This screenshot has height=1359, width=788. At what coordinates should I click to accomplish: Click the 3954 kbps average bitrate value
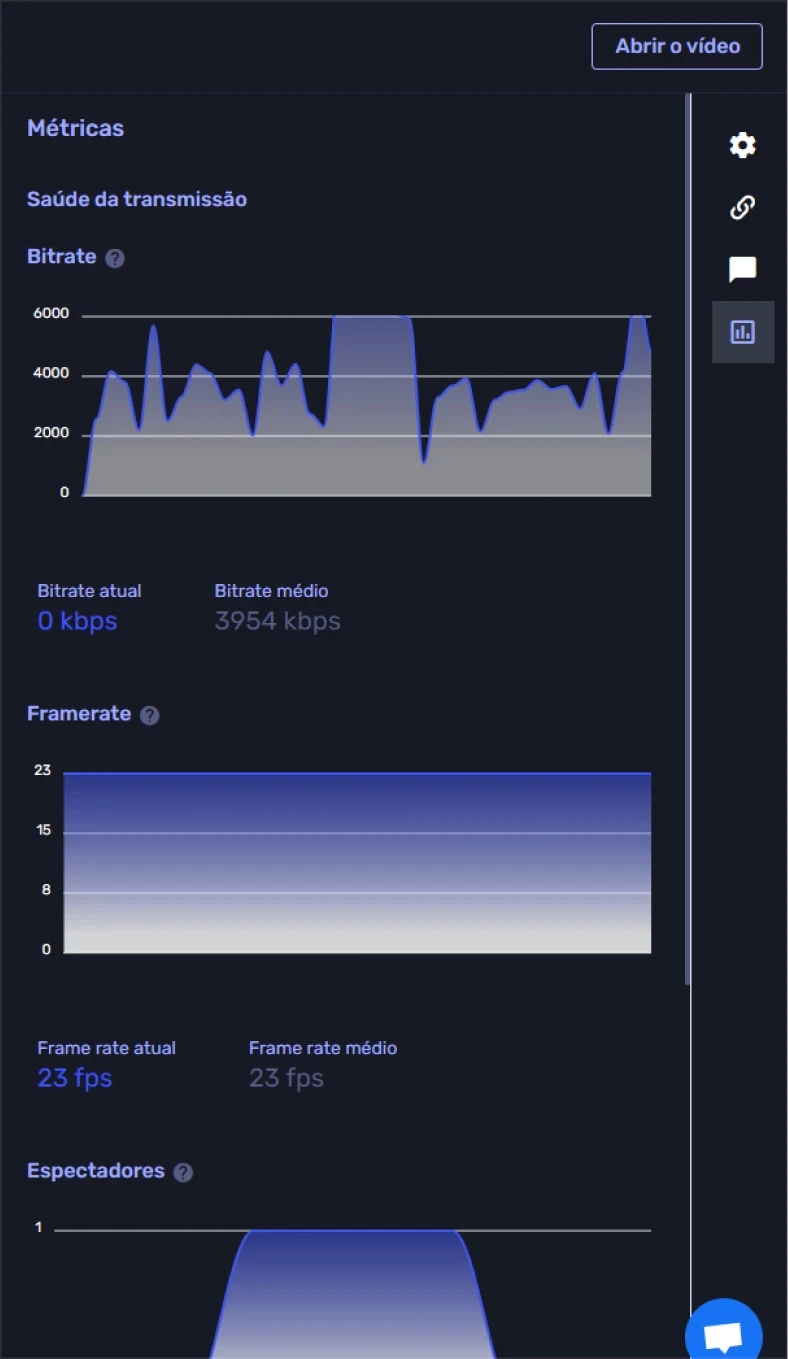pos(277,621)
